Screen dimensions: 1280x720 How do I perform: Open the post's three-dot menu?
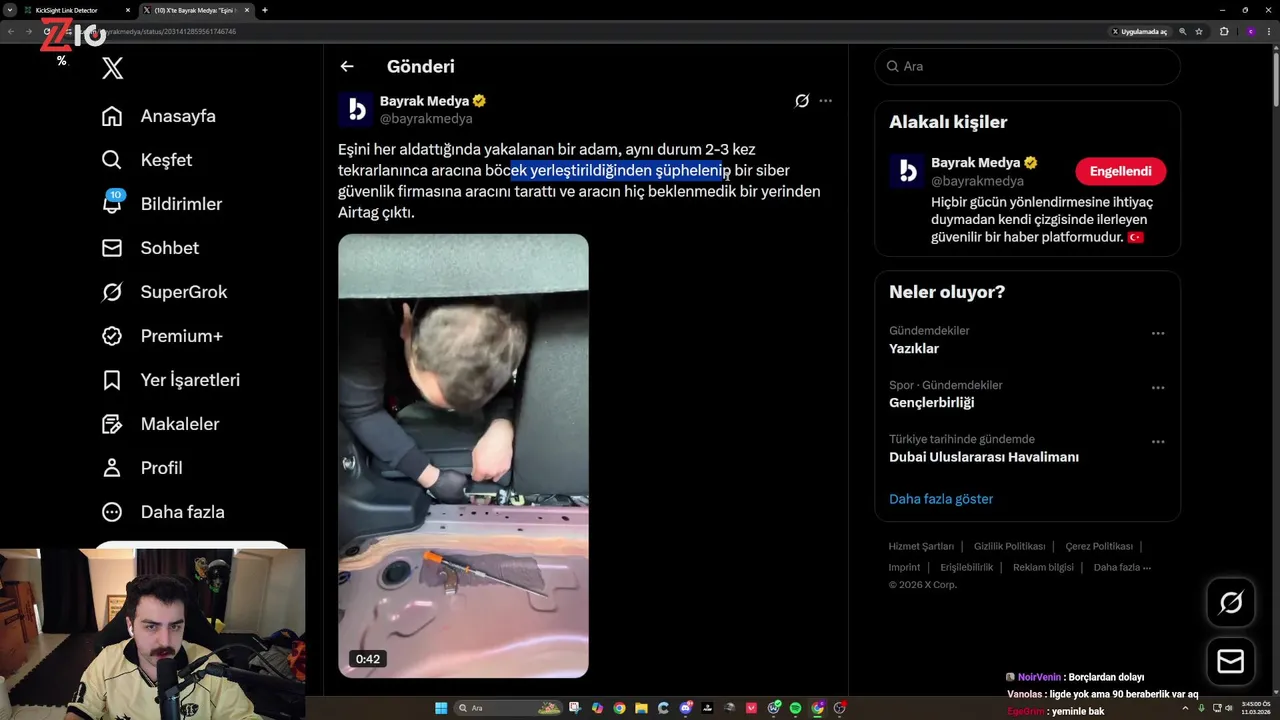point(825,101)
